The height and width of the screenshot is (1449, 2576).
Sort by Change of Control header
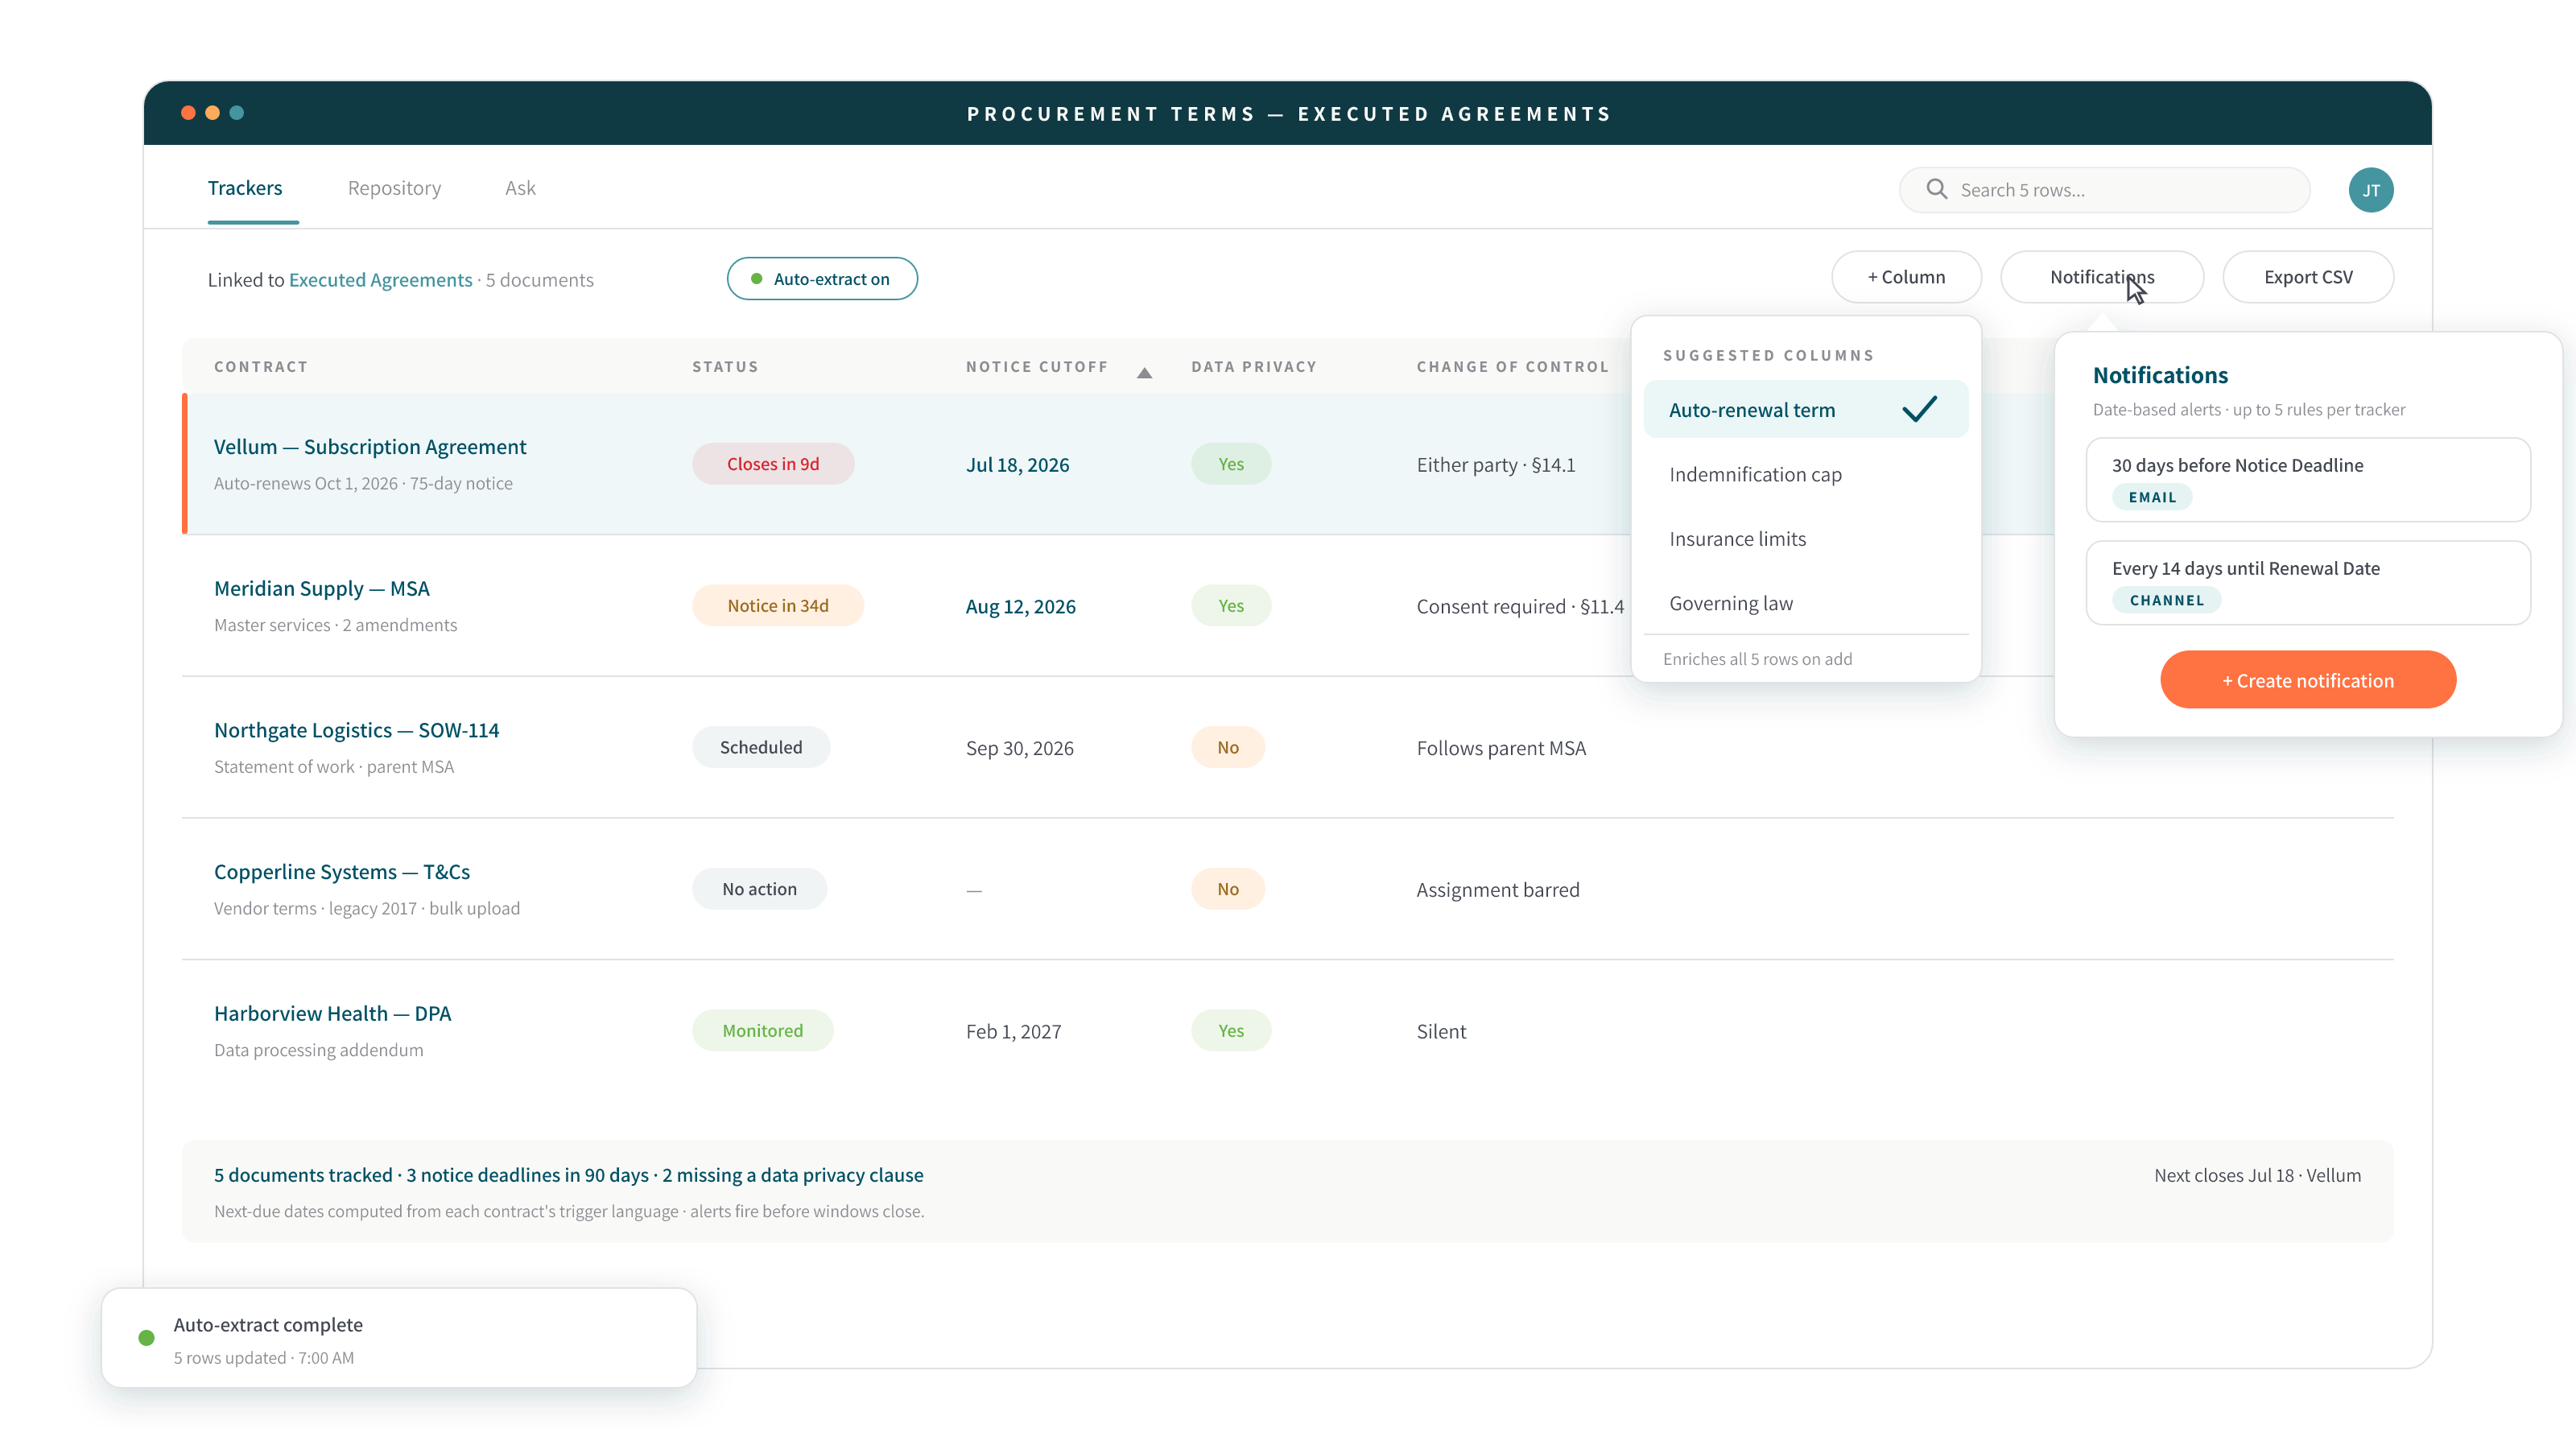click(1513, 367)
